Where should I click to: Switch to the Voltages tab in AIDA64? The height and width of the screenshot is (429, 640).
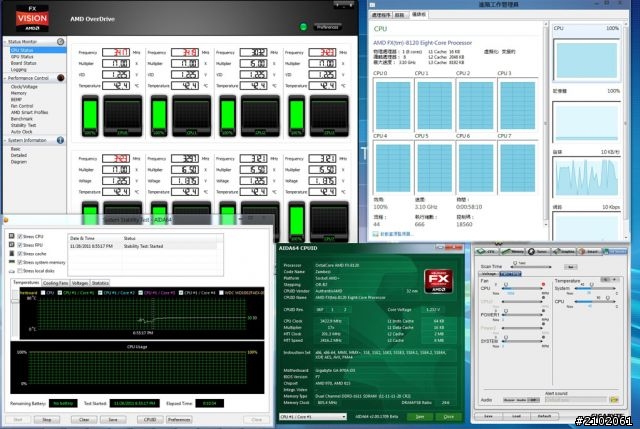(x=80, y=283)
